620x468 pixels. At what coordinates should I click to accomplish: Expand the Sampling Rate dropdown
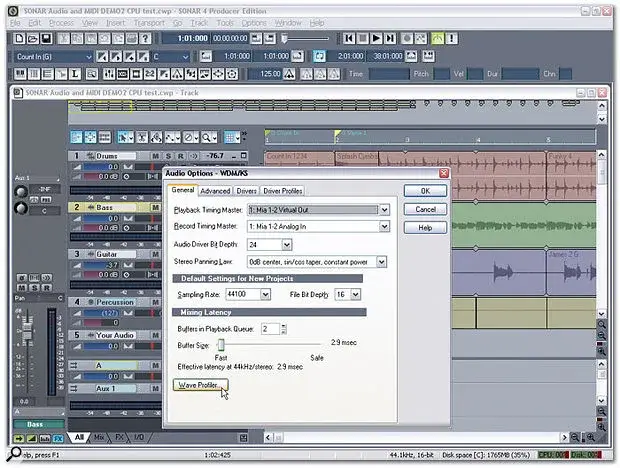[x=265, y=295]
